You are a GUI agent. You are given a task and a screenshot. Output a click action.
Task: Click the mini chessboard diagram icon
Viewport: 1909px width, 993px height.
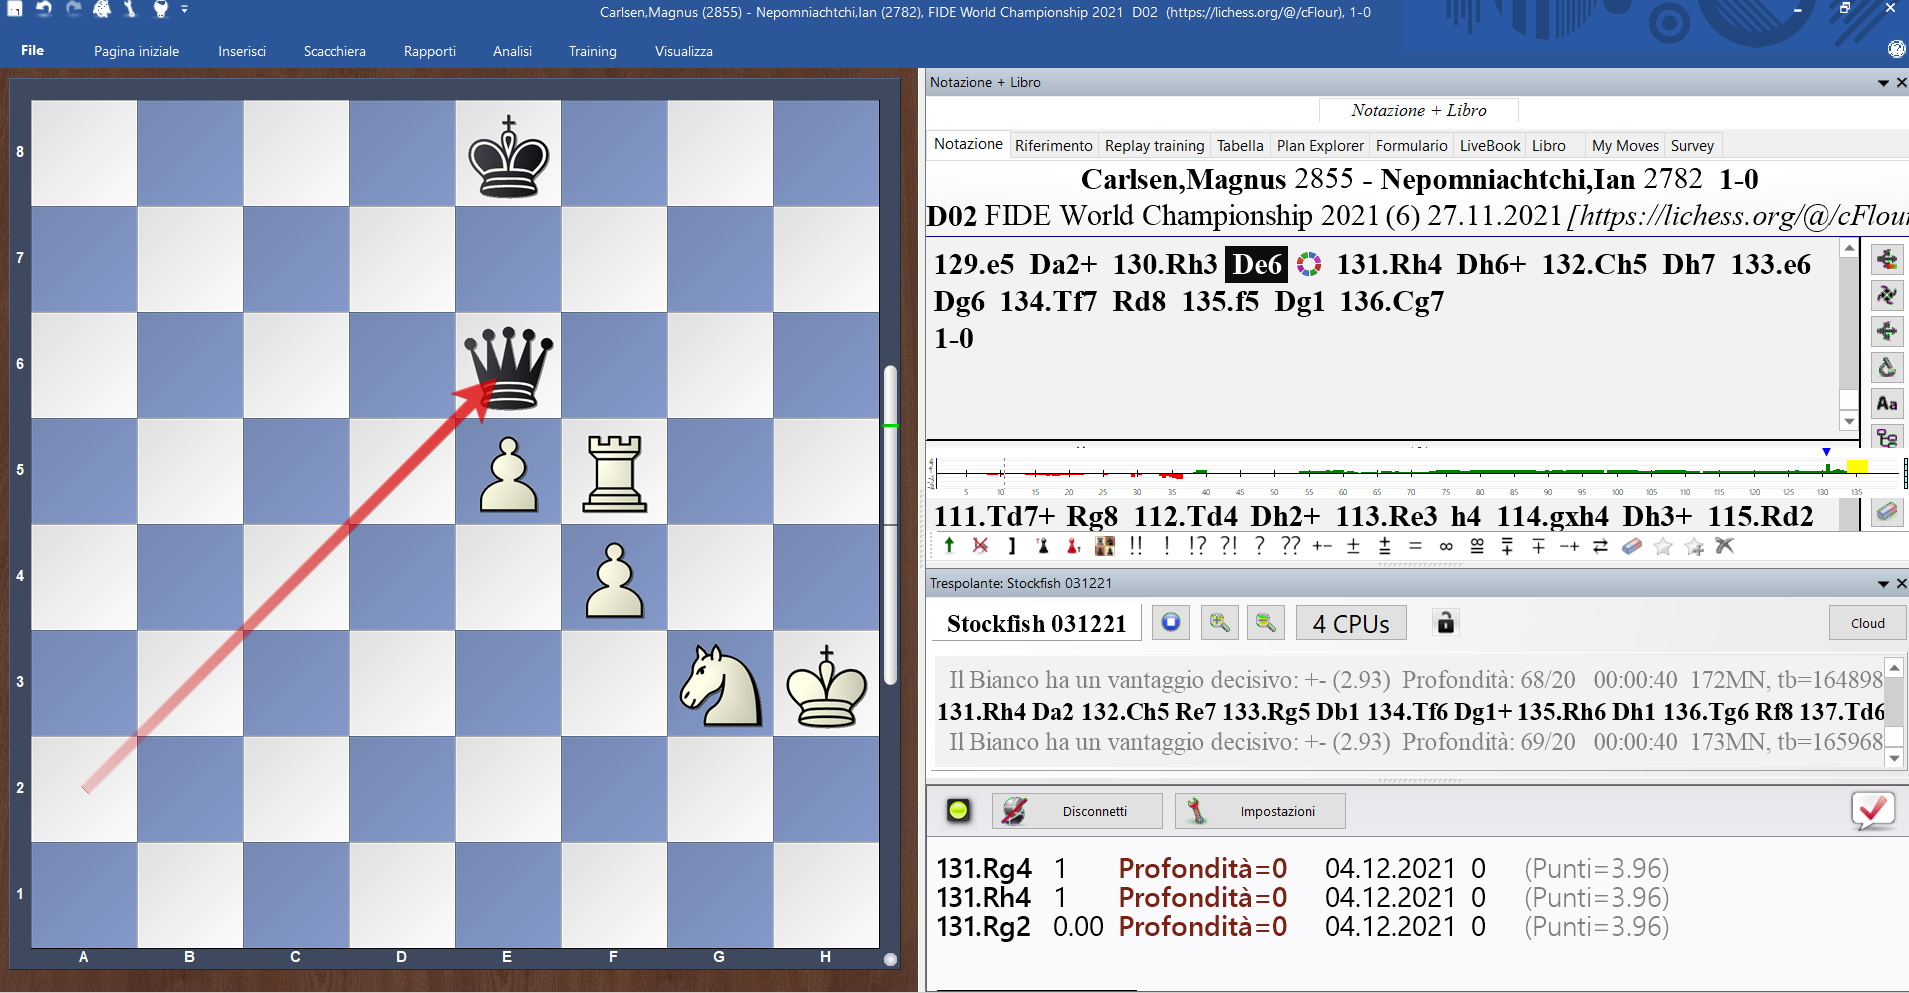(x=1105, y=546)
